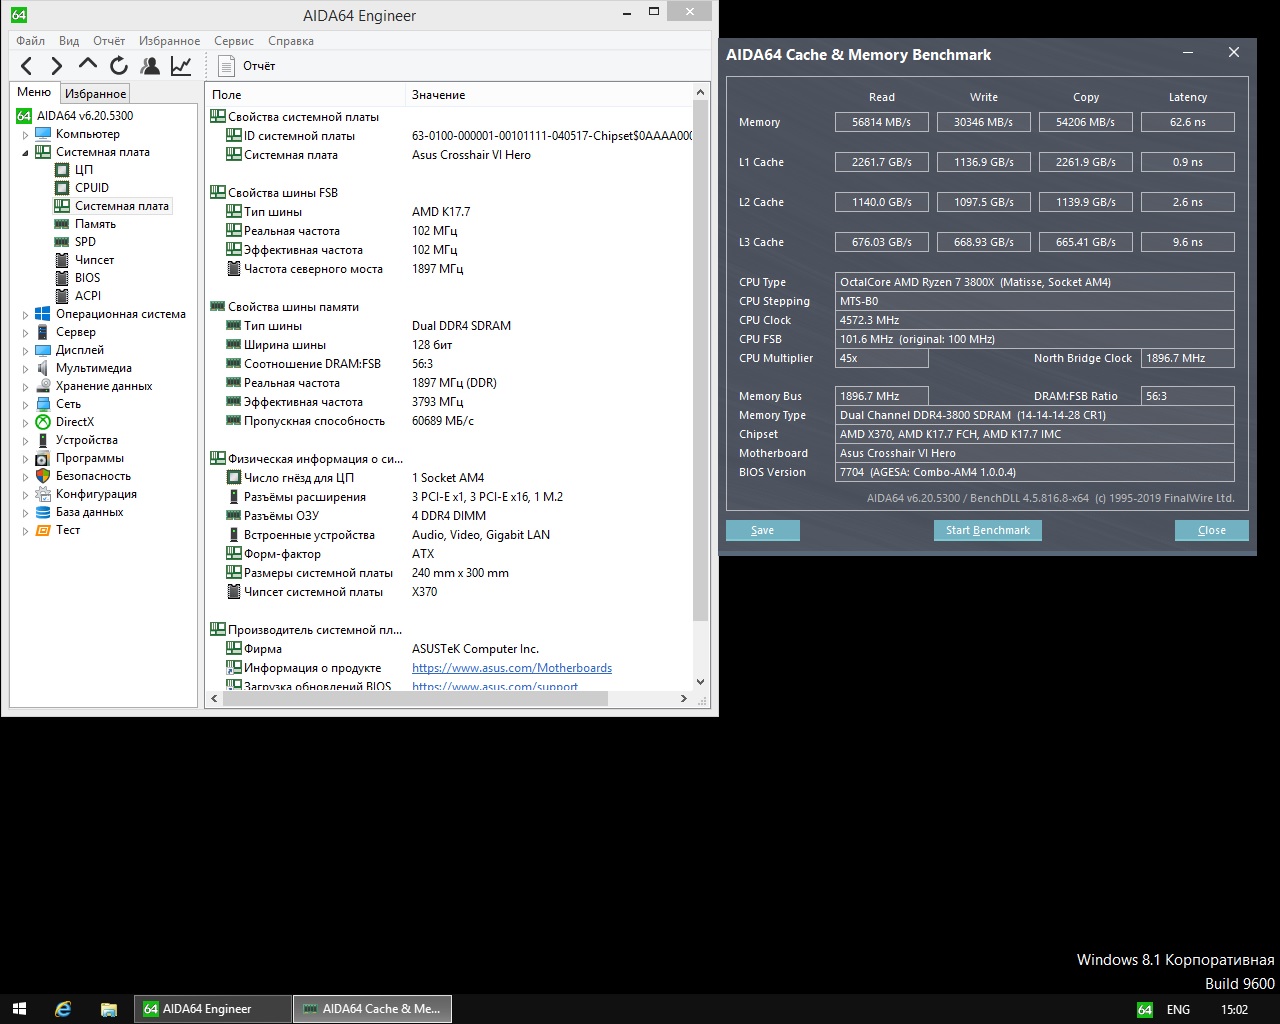The width and height of the screenshot is (1280, 1024).
Task: Click the Memory Read 56814 MB/s value
Action: [x=882, y=122]
